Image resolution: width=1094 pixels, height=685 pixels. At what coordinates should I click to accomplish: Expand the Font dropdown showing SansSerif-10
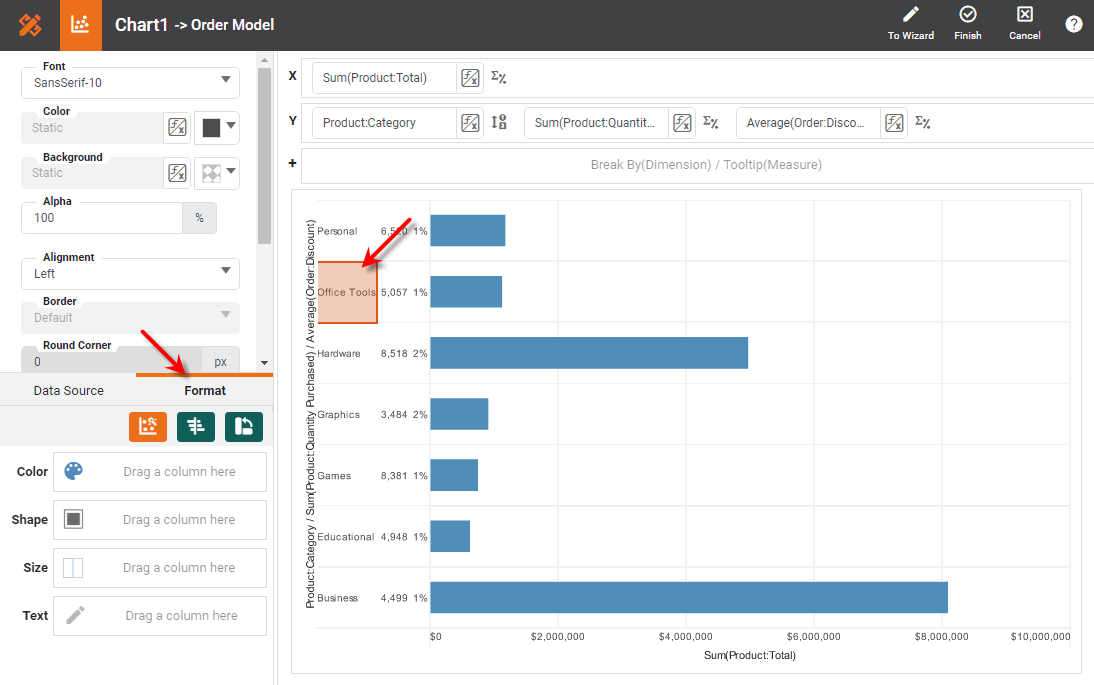tap(130, 82)
